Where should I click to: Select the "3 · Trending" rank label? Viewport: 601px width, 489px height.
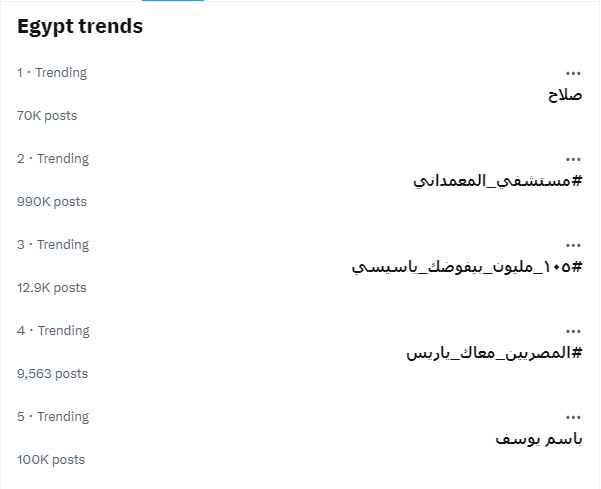point(52,245)
